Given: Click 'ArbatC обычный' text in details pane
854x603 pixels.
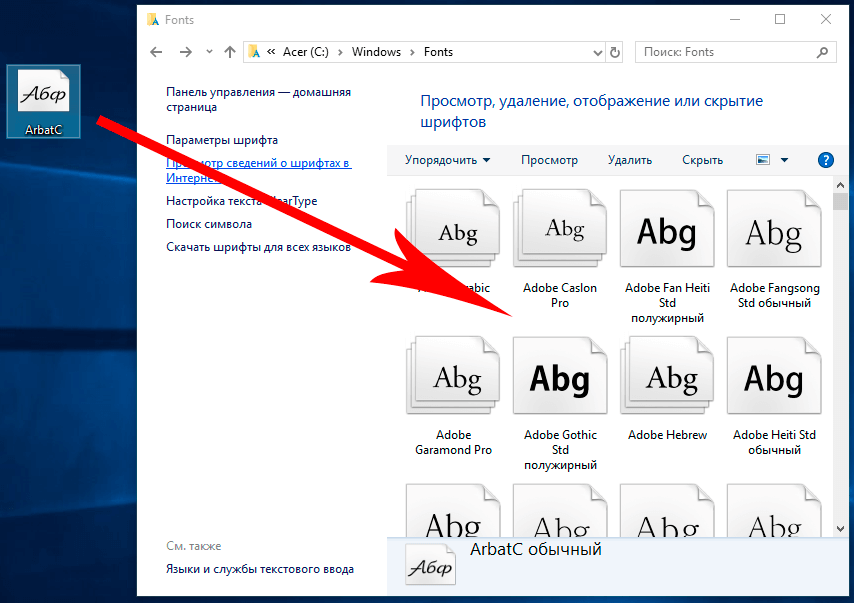Looking at the screenshot, I should coord(535,549).
